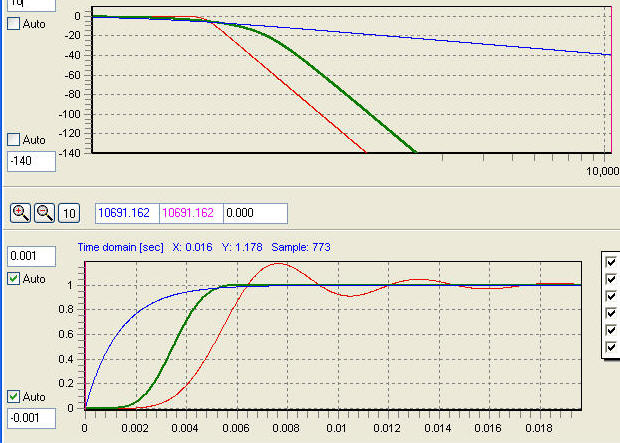The height and width of the screenshot is (443, 620).
Task: Click the magenta 10691.162 cursor value field
Action: point(191,213)
